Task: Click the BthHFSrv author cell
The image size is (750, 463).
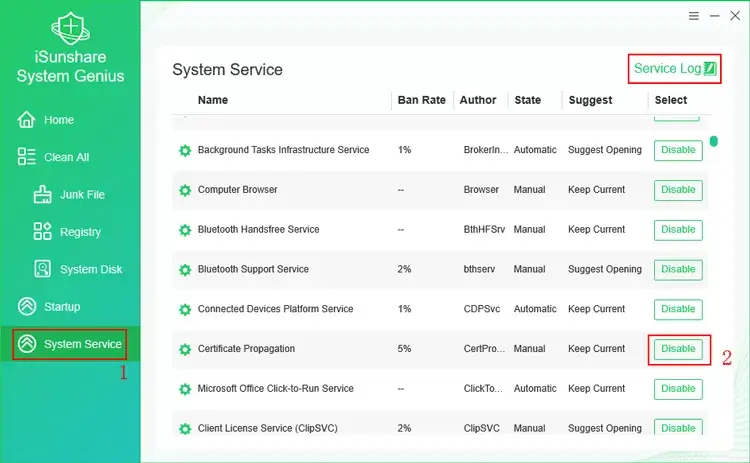Action: (x=484, y=230)
